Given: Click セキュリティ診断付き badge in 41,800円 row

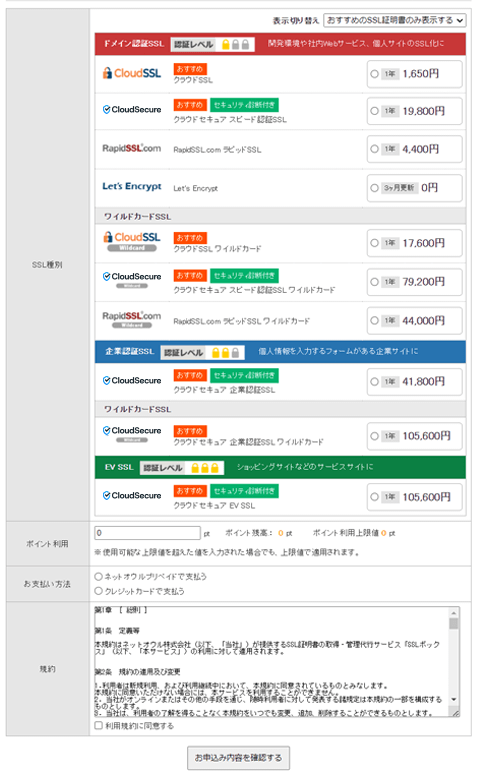Looking at the screenshot, I should click(244, 376).
